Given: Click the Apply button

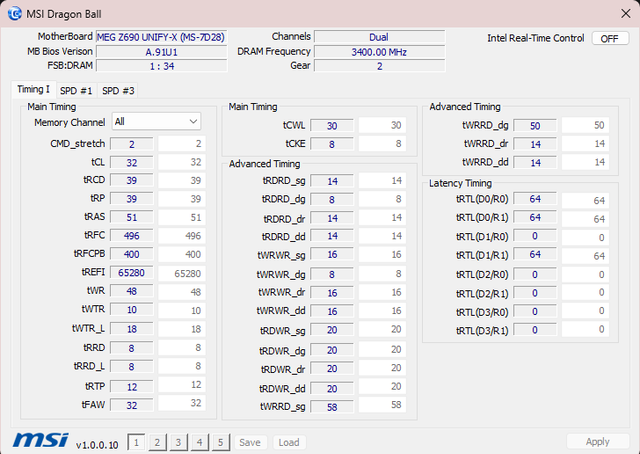Looking at the screenshot, I should (x=598, y=441).
